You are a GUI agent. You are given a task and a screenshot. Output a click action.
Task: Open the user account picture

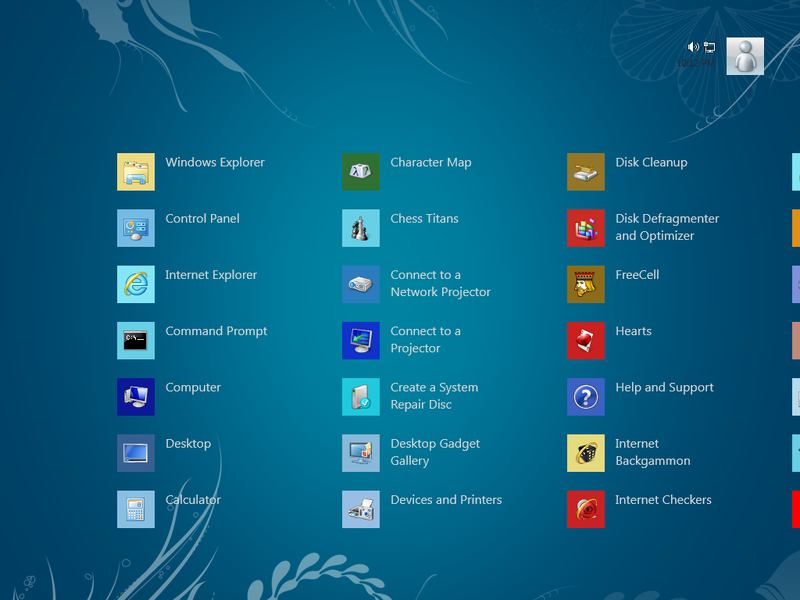pyautogui.click(x=745, y=56)
